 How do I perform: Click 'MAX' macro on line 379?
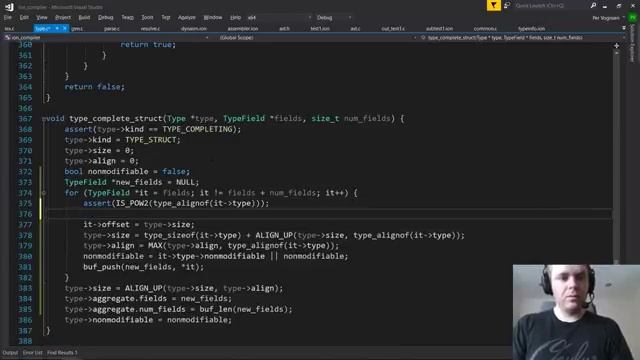tap(155, 246)
